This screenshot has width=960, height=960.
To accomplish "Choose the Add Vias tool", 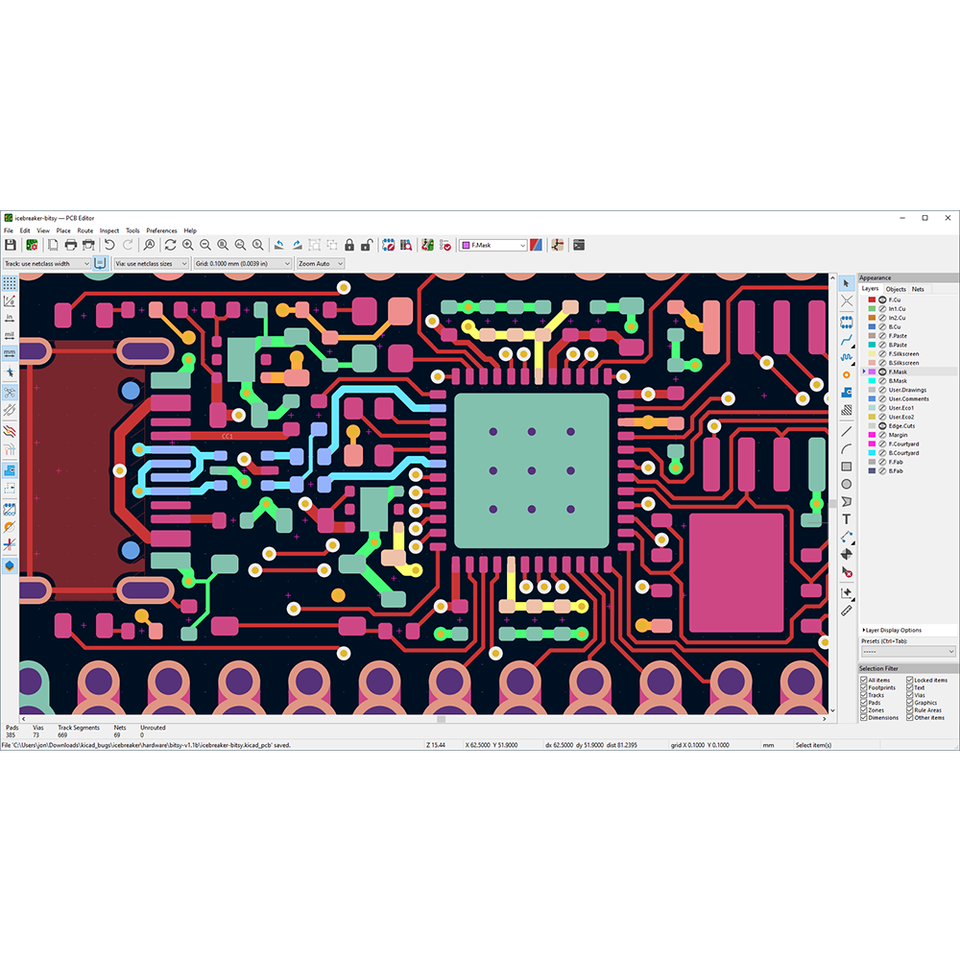I will coord(846,375).
